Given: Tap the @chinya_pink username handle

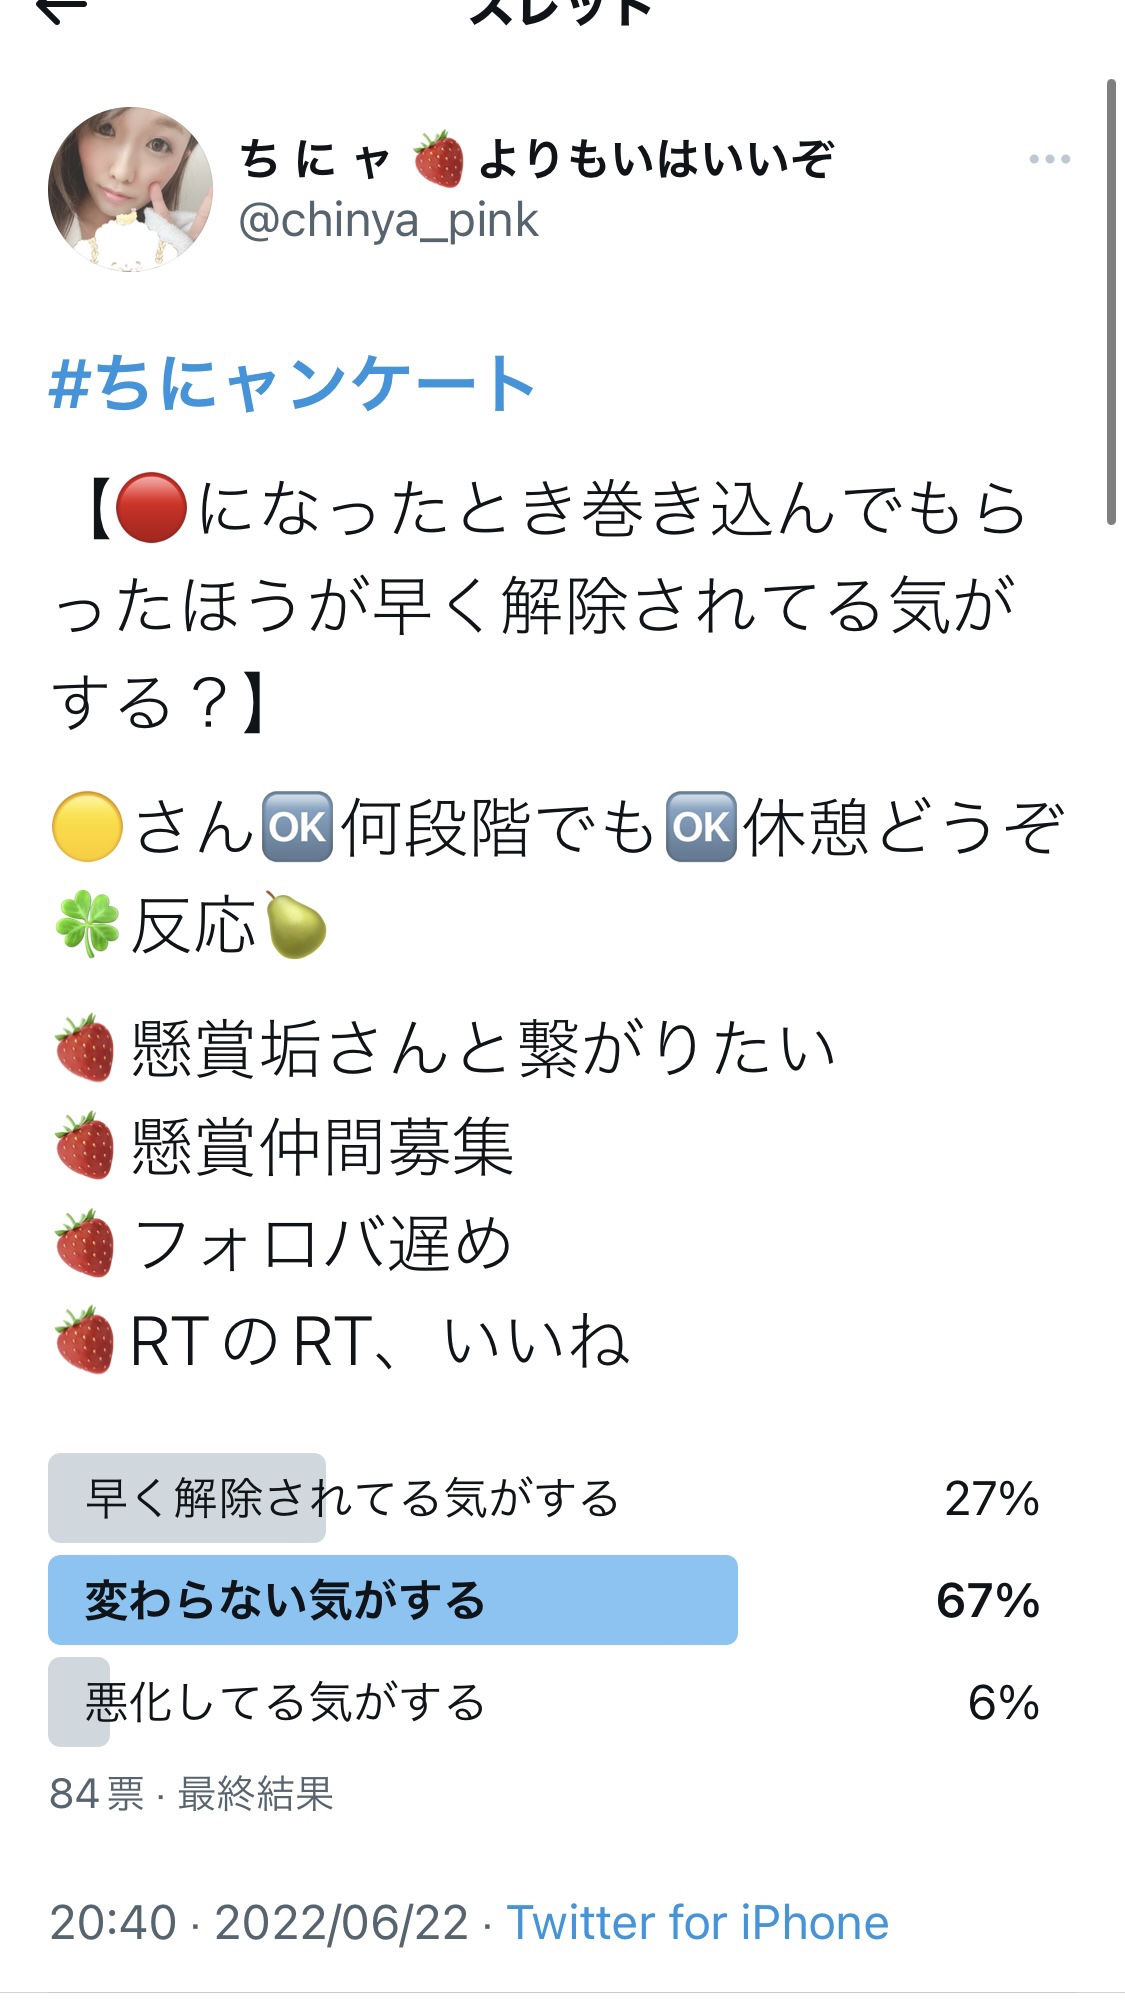Looking at the screenshot, I should coord(388,220).
